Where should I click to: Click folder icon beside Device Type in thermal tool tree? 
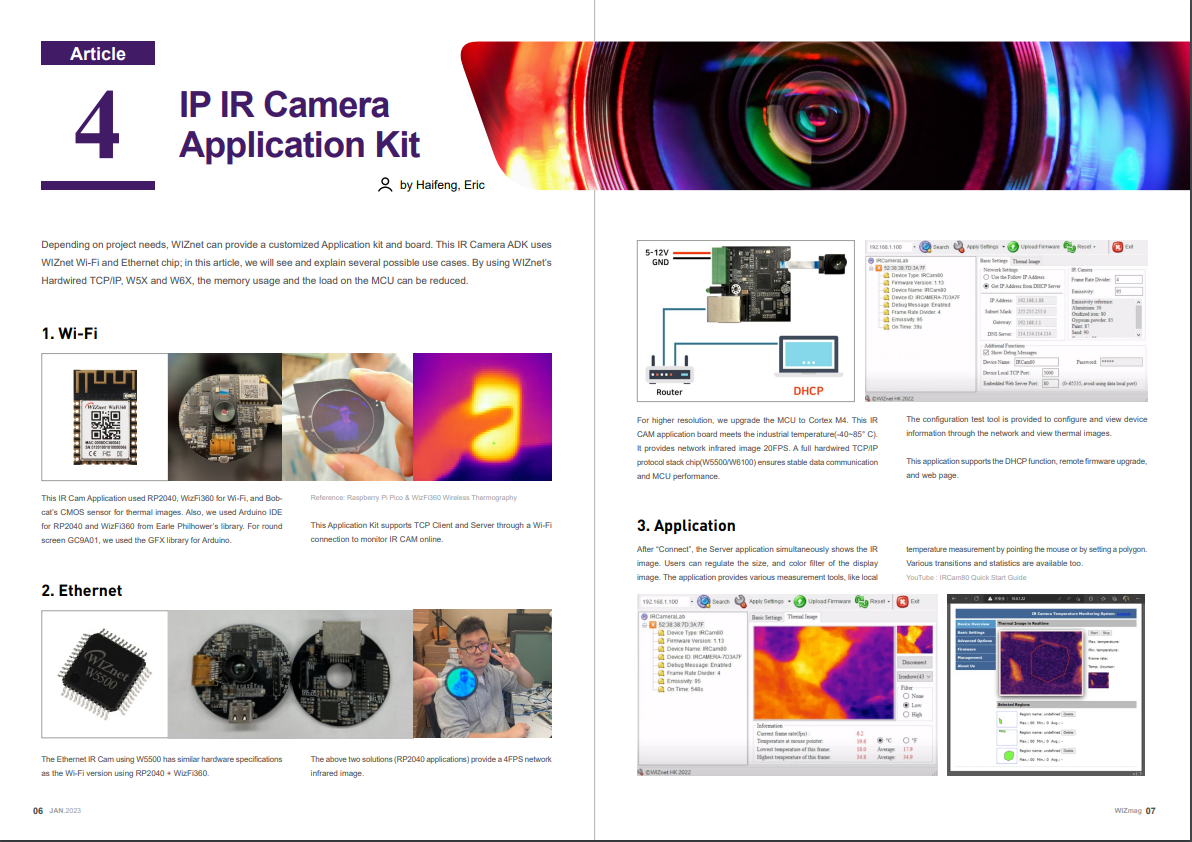pyautogui.click(x=661, y=633)
